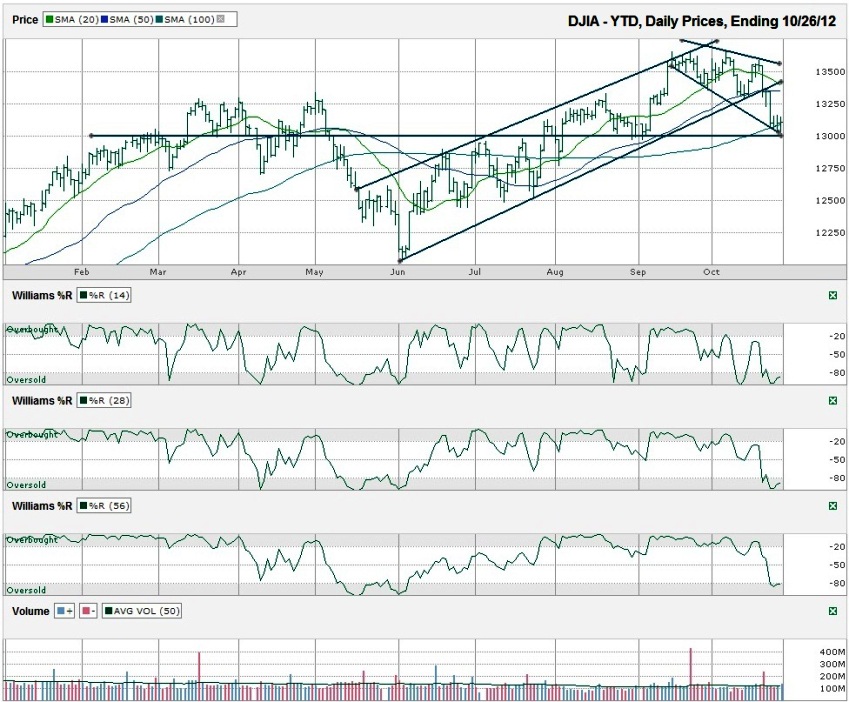Viewport: 849px width, 702px height.
Task: Click Oversold label in %R (14) panel
Action: click(x=26, y=380)
